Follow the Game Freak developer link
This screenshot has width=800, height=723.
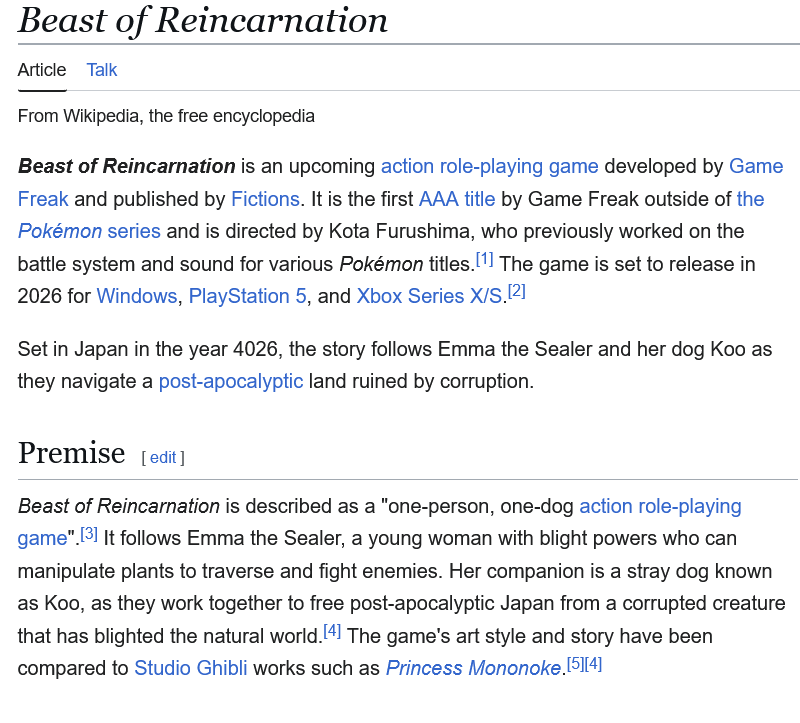point(756,166)
